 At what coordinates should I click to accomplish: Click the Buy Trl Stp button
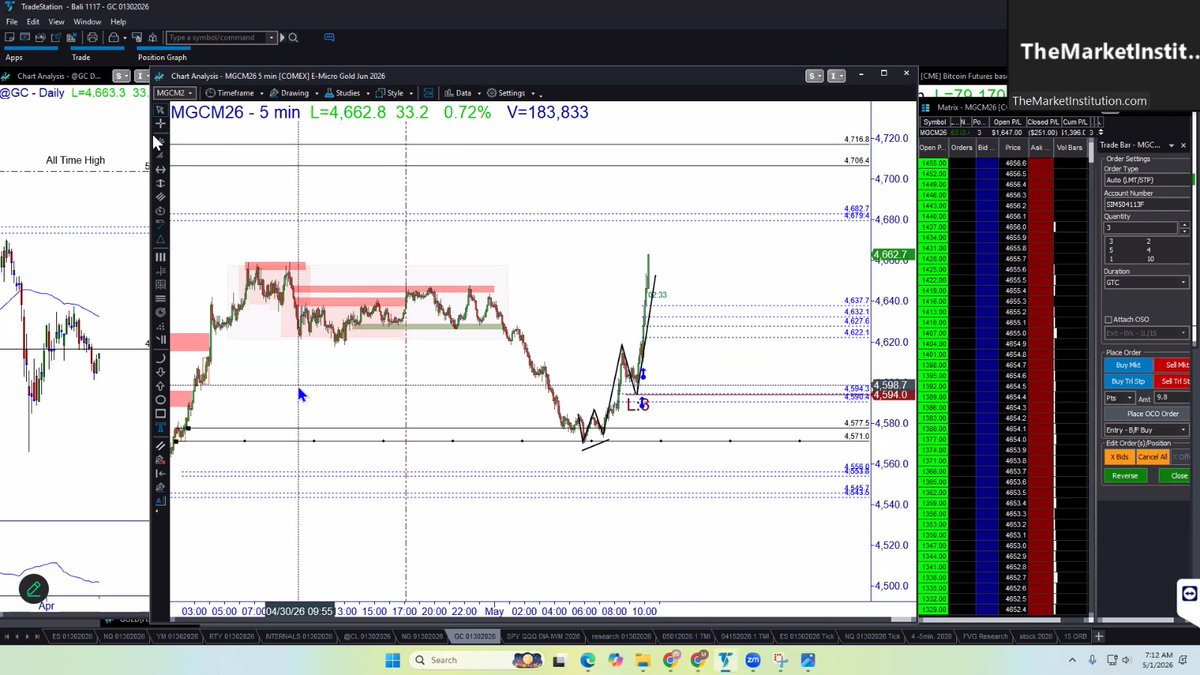point(1128,382)
